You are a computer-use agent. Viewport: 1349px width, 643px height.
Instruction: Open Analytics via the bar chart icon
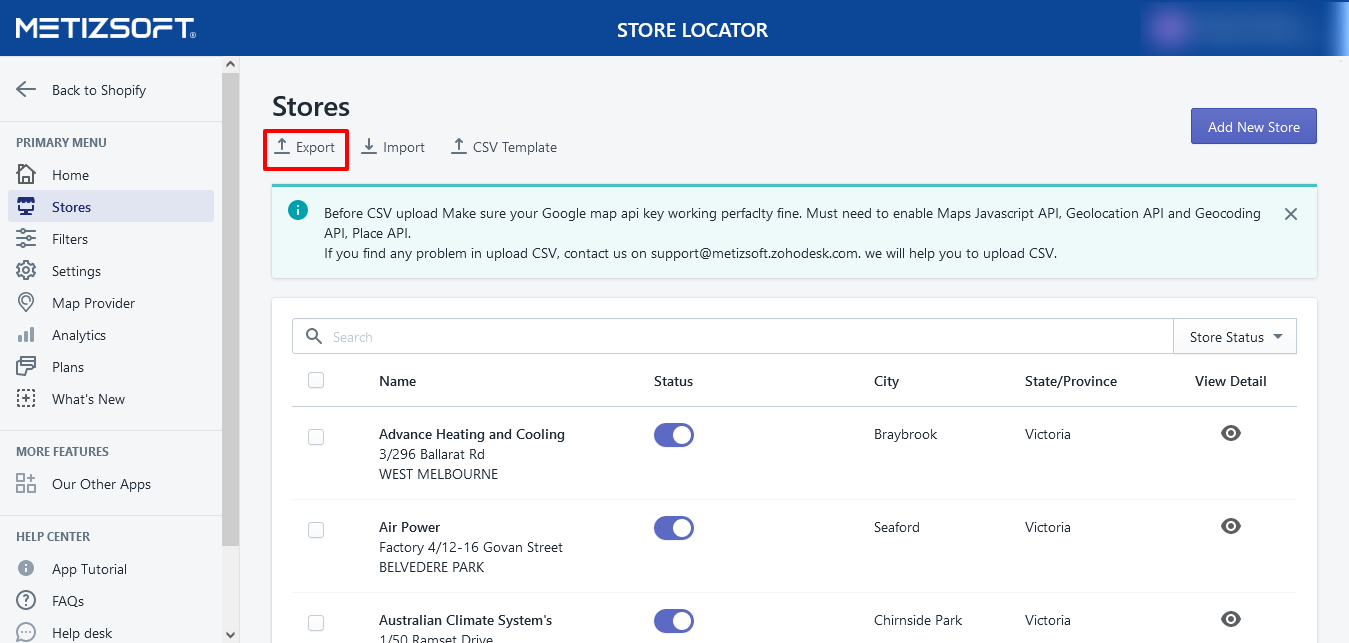(x=26, y=335)
